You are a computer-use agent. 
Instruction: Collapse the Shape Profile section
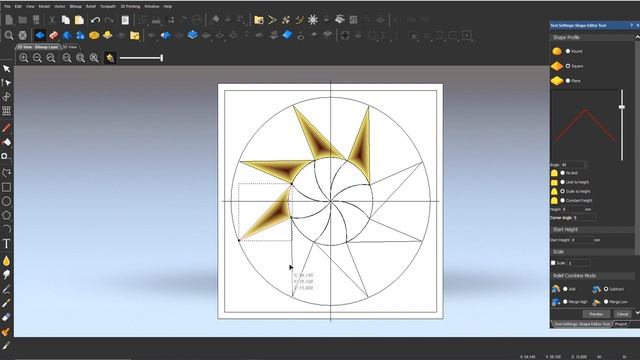click(592, 37)
